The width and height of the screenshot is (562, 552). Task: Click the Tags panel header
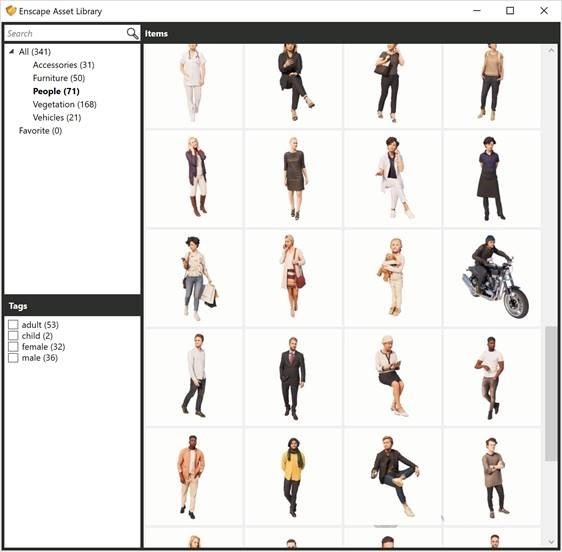click(x=72, y=306)
